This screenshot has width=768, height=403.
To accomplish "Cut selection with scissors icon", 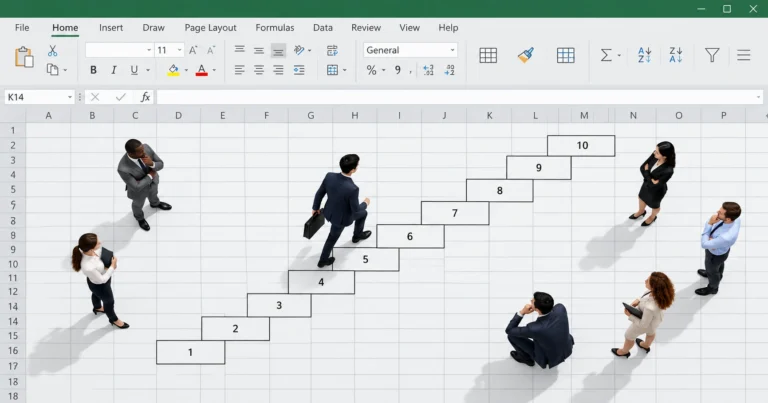I will tap(52, 50).
